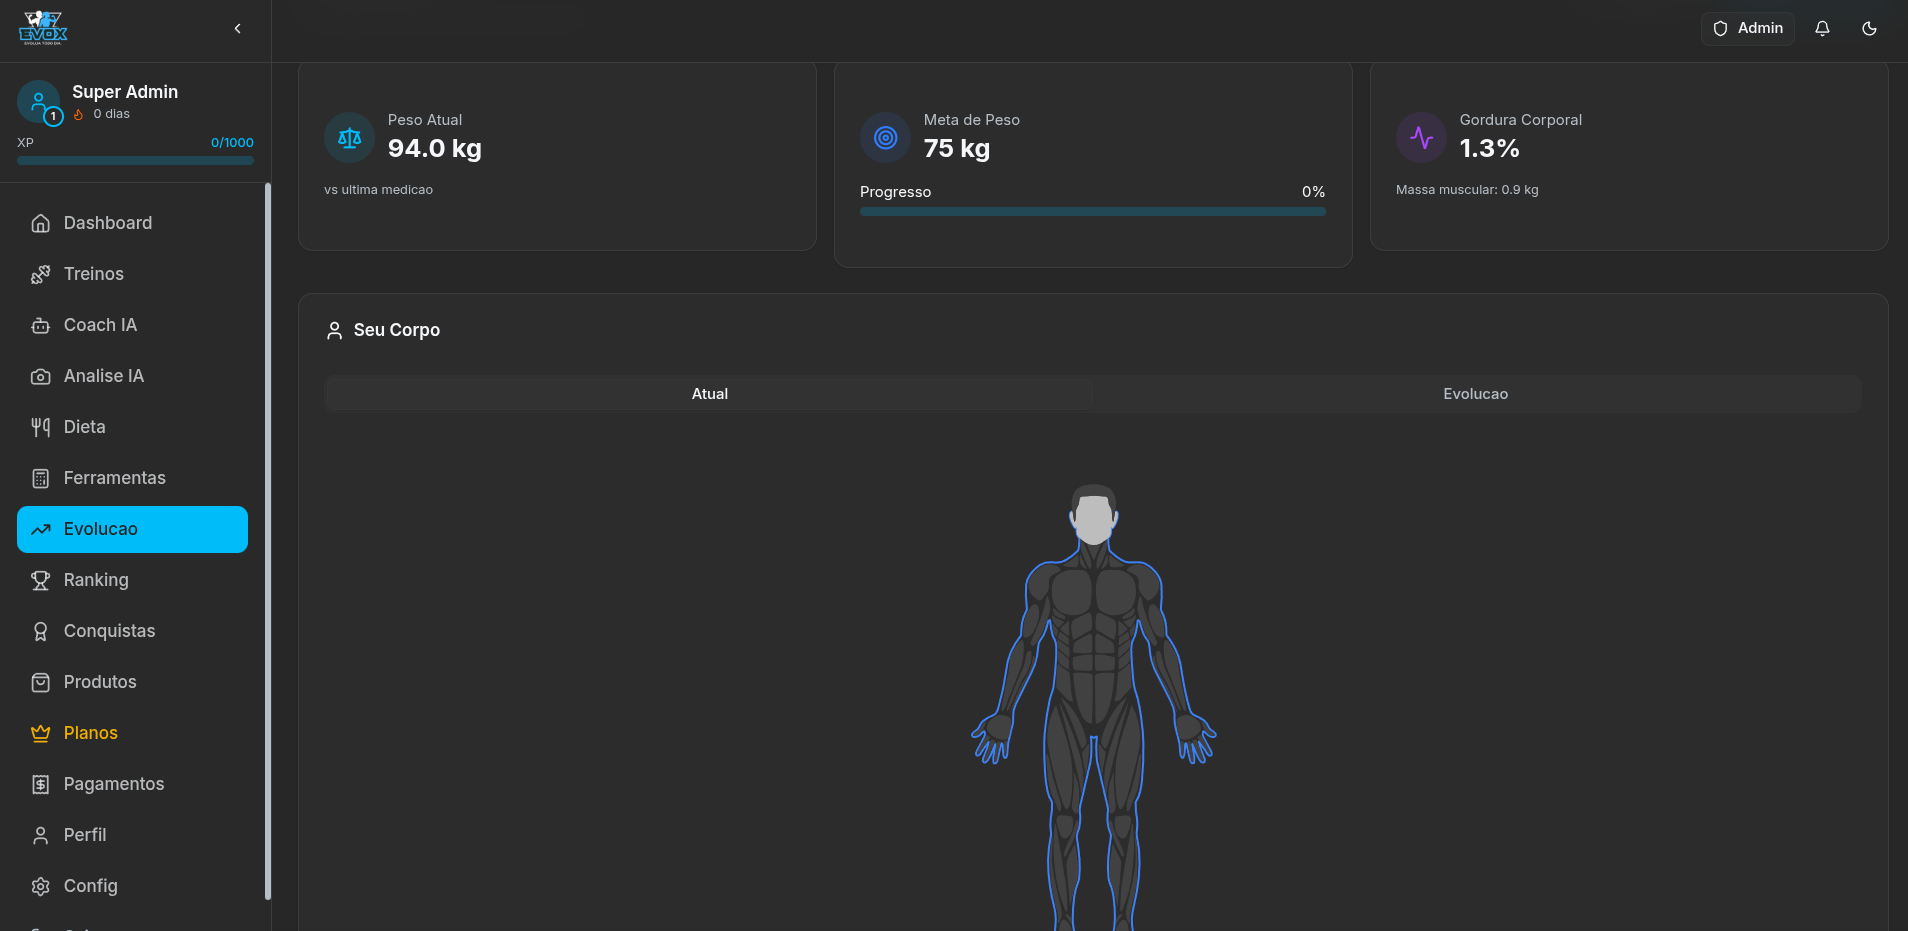Screen dimensions: 1908x931
Task: Click the Dieta utensils icon
Action: click(41, 427)
